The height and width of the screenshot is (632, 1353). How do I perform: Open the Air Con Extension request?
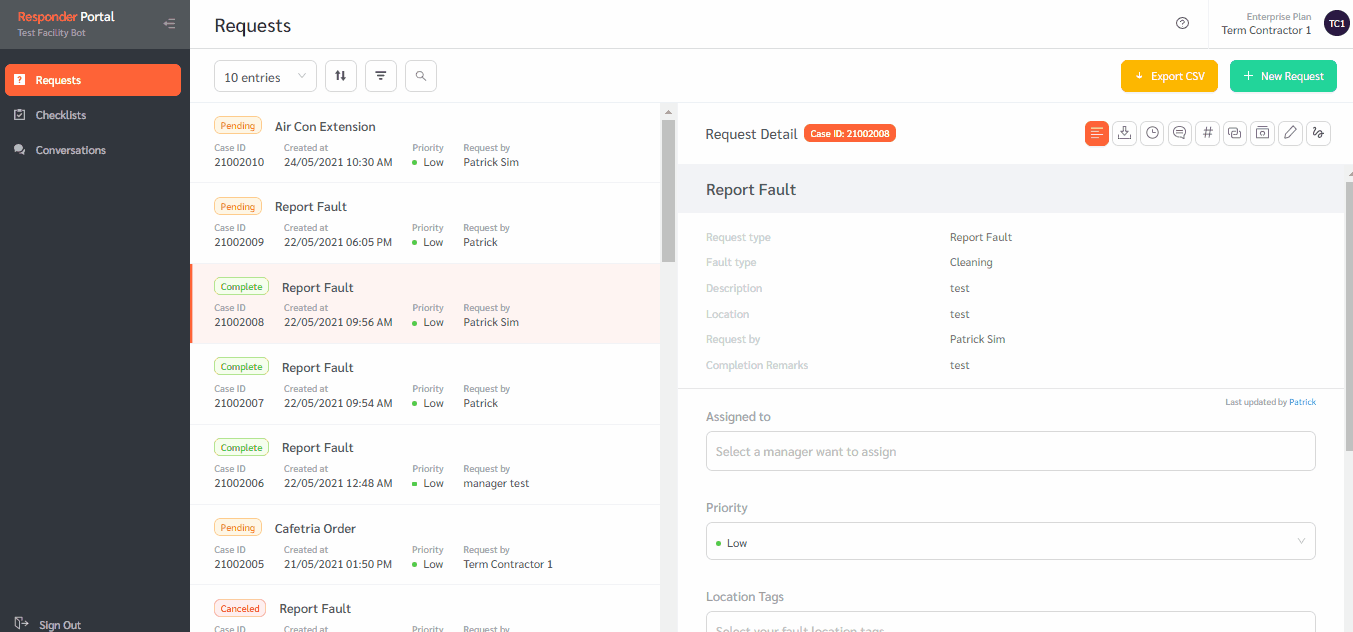(425, 143)
